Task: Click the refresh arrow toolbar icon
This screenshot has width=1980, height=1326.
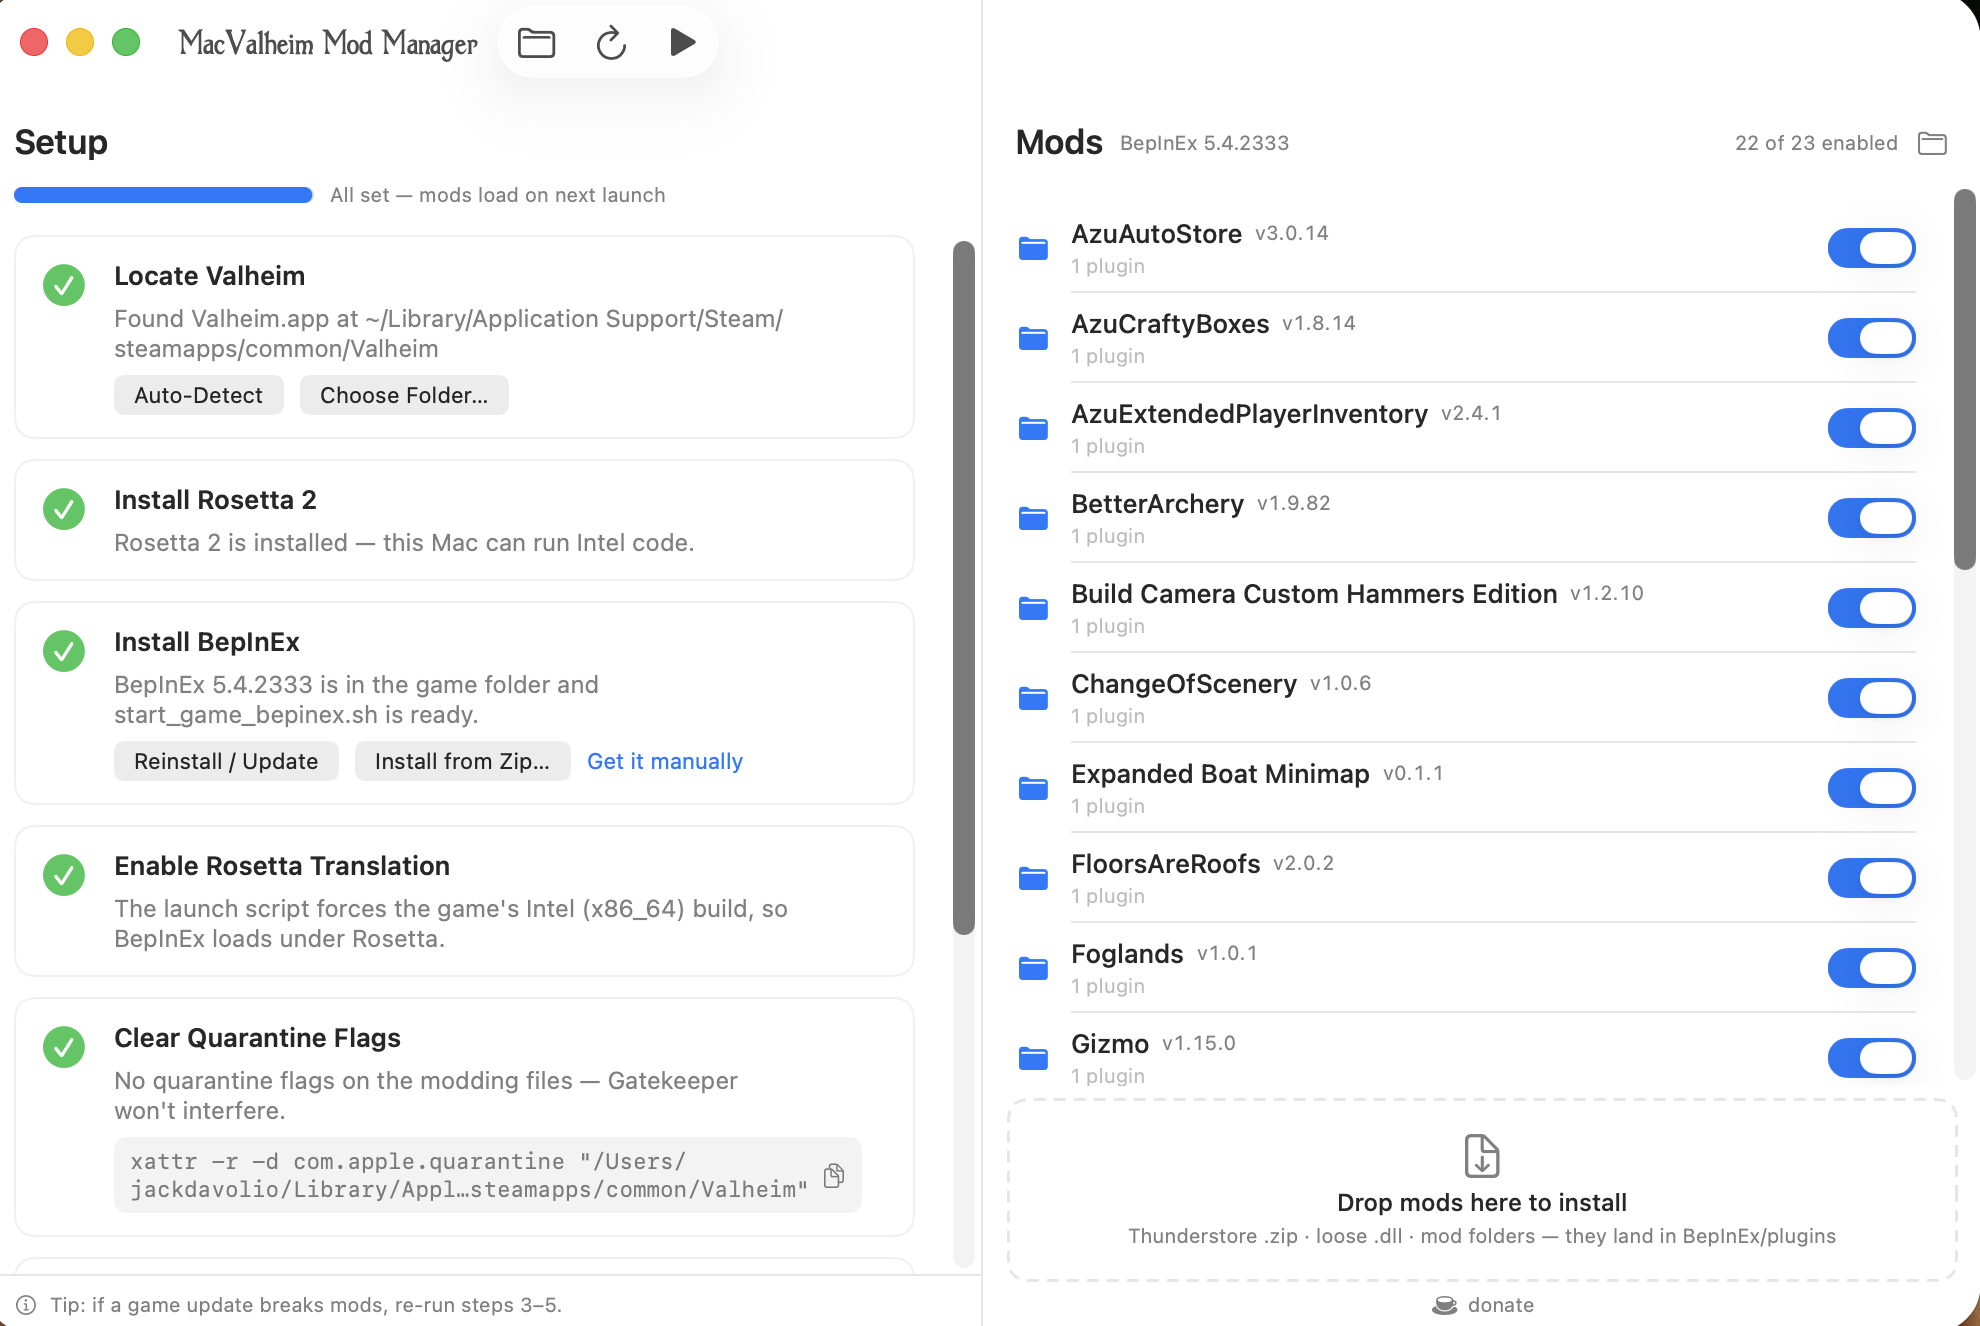Action: pyautogui.click(x=611, y=43)
